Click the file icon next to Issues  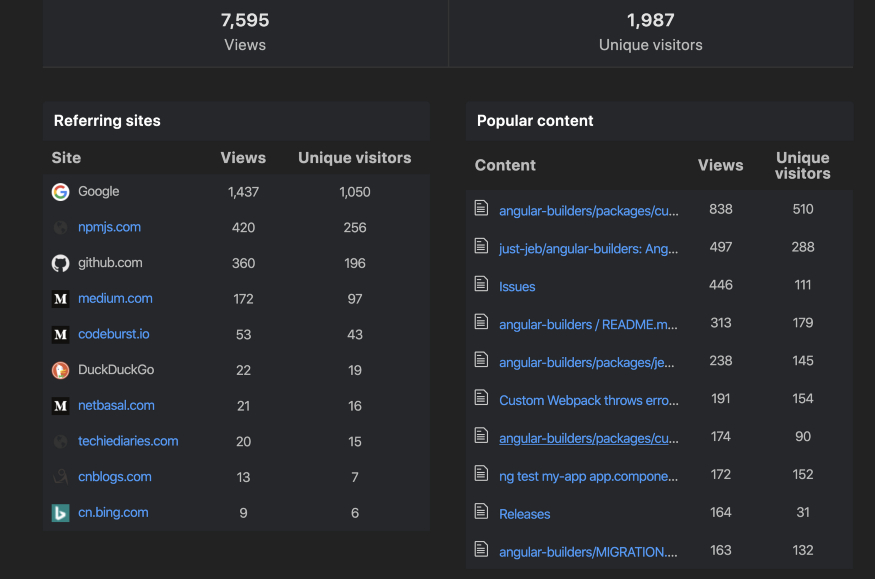[x=482, y=285]
